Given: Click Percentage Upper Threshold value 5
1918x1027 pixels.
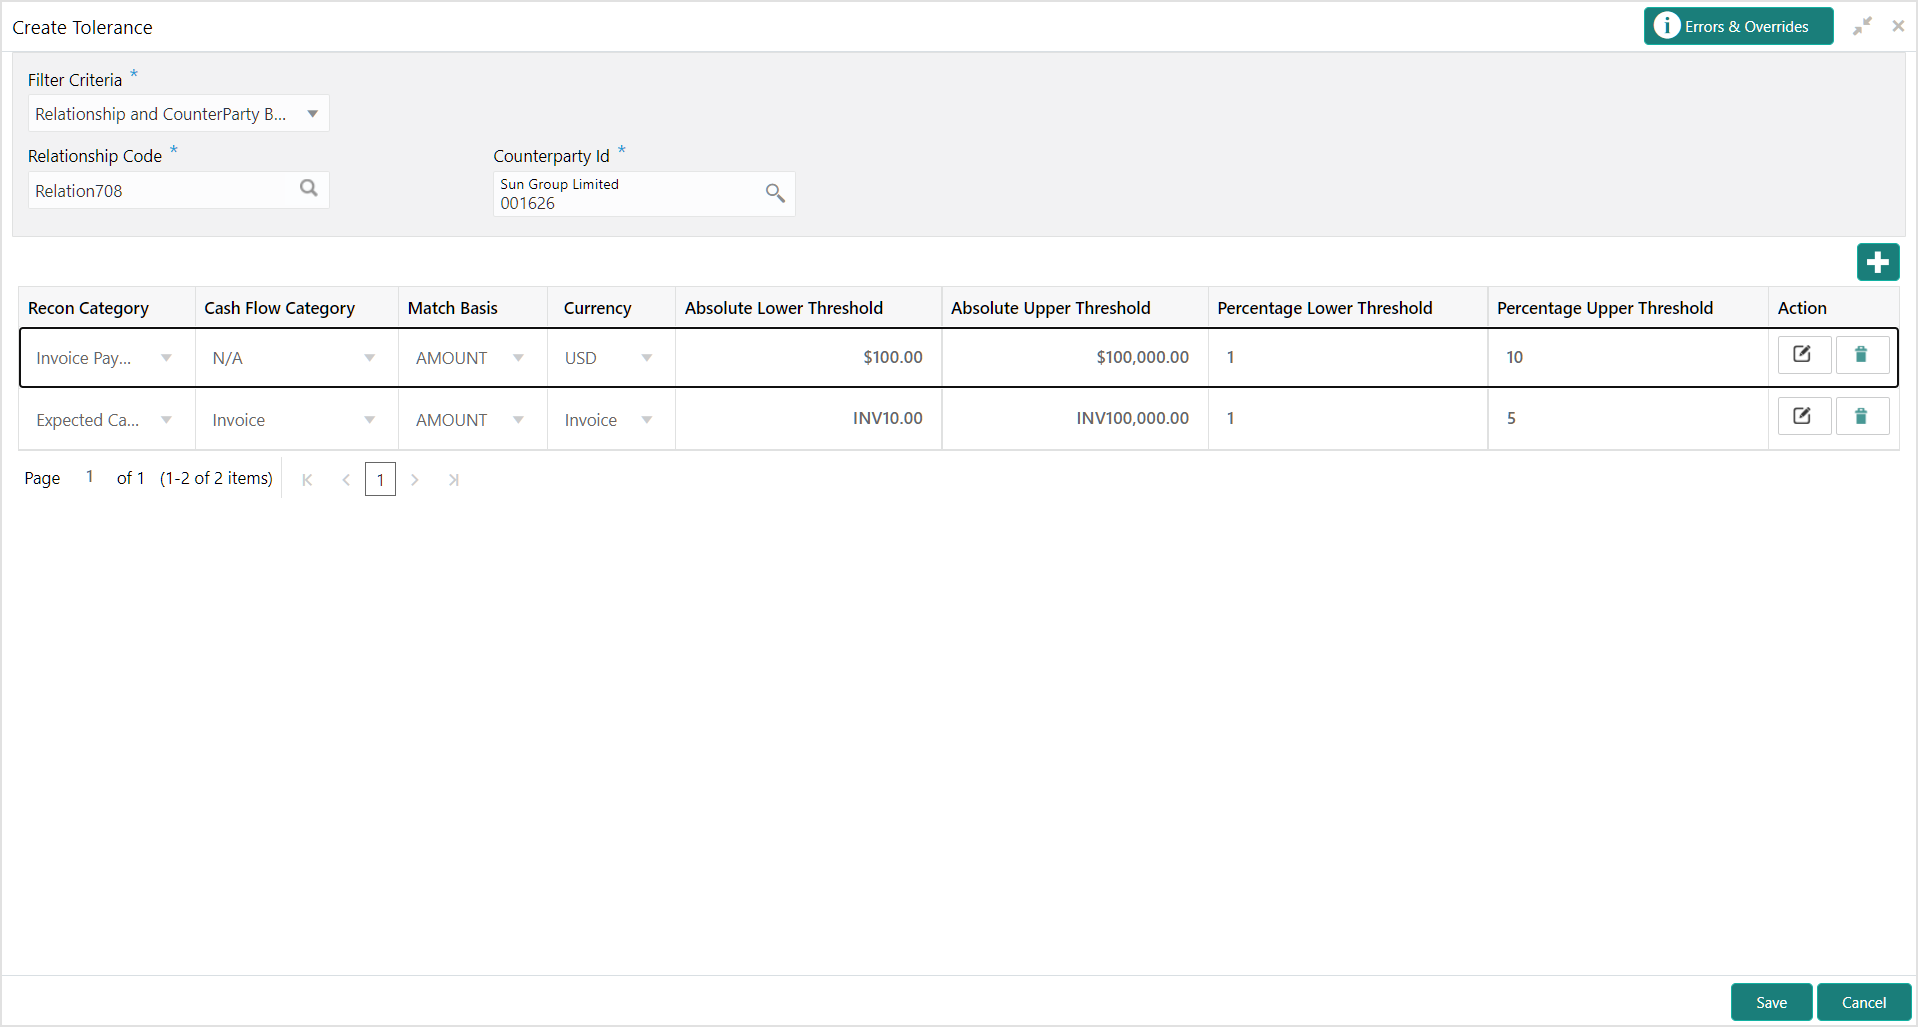Looking at the screenshot, I should 1628,418.
